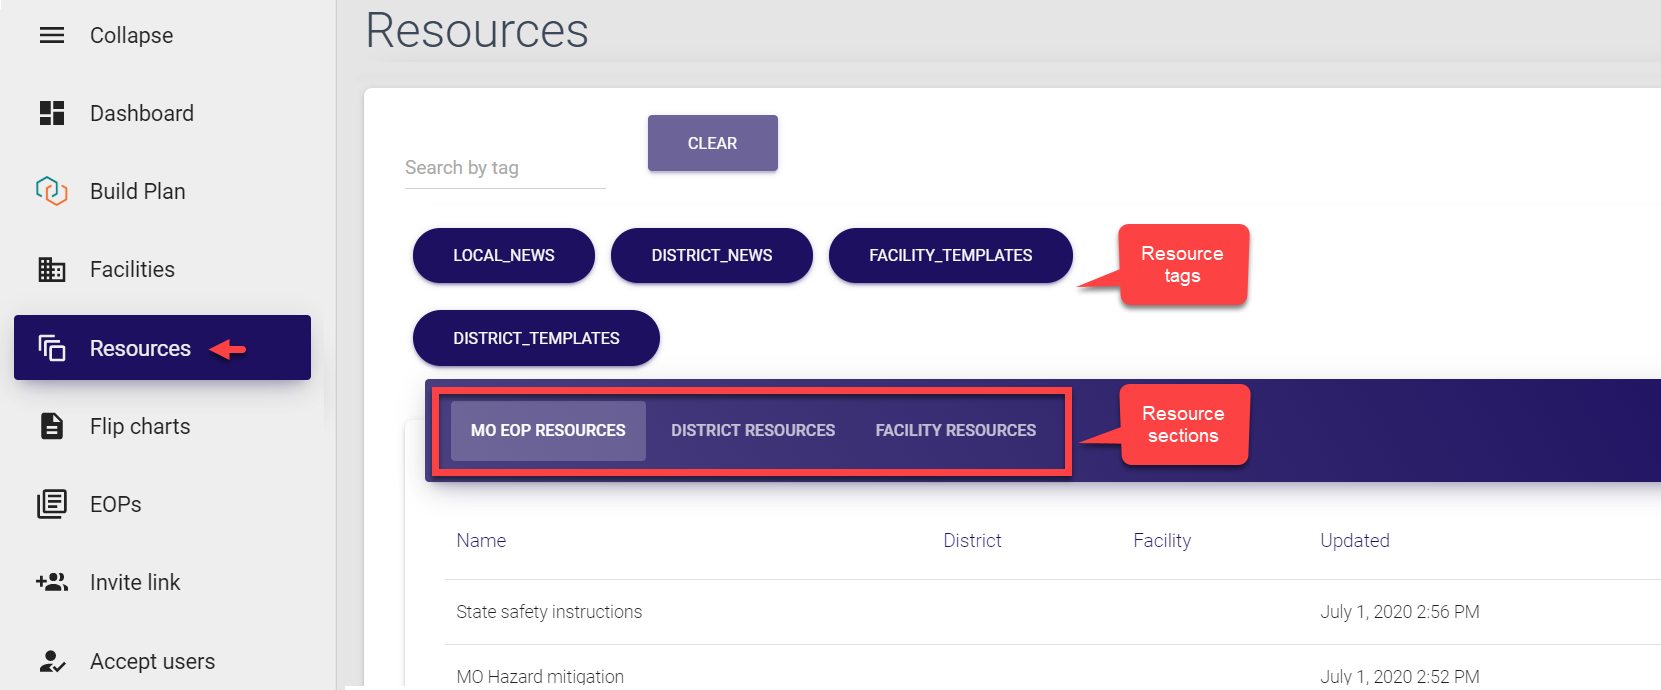The width and height of the screenshot is (1661, 690).
Task: Select the Facilities building icon
Action: 52,269
